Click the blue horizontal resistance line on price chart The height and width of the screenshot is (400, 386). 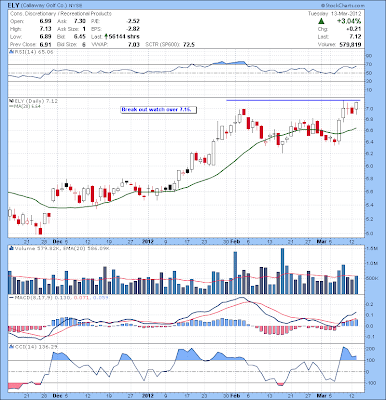coord(293,100)
